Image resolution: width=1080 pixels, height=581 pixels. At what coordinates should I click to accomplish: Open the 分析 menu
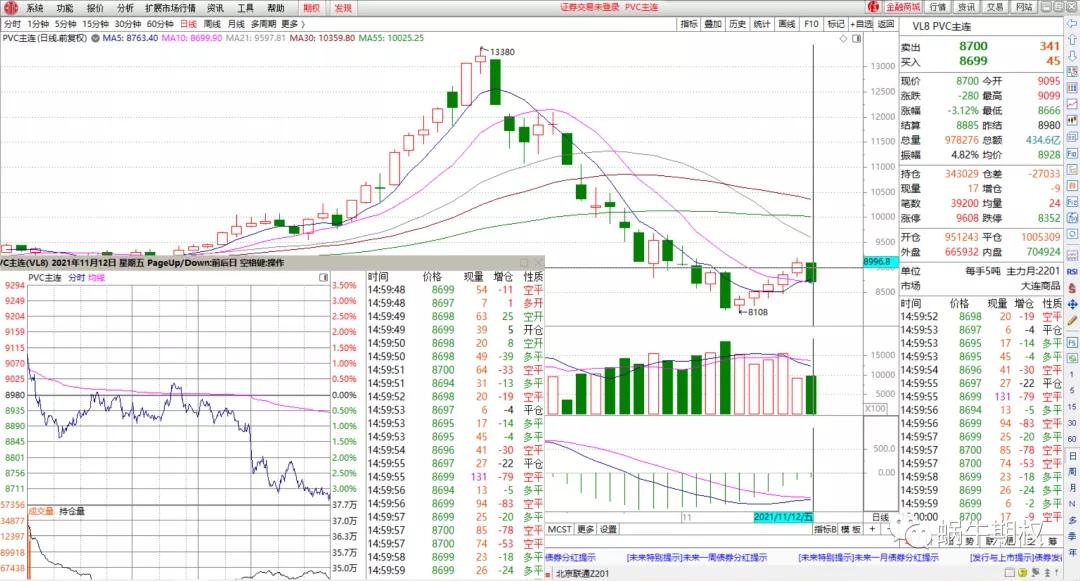point(125,7)
